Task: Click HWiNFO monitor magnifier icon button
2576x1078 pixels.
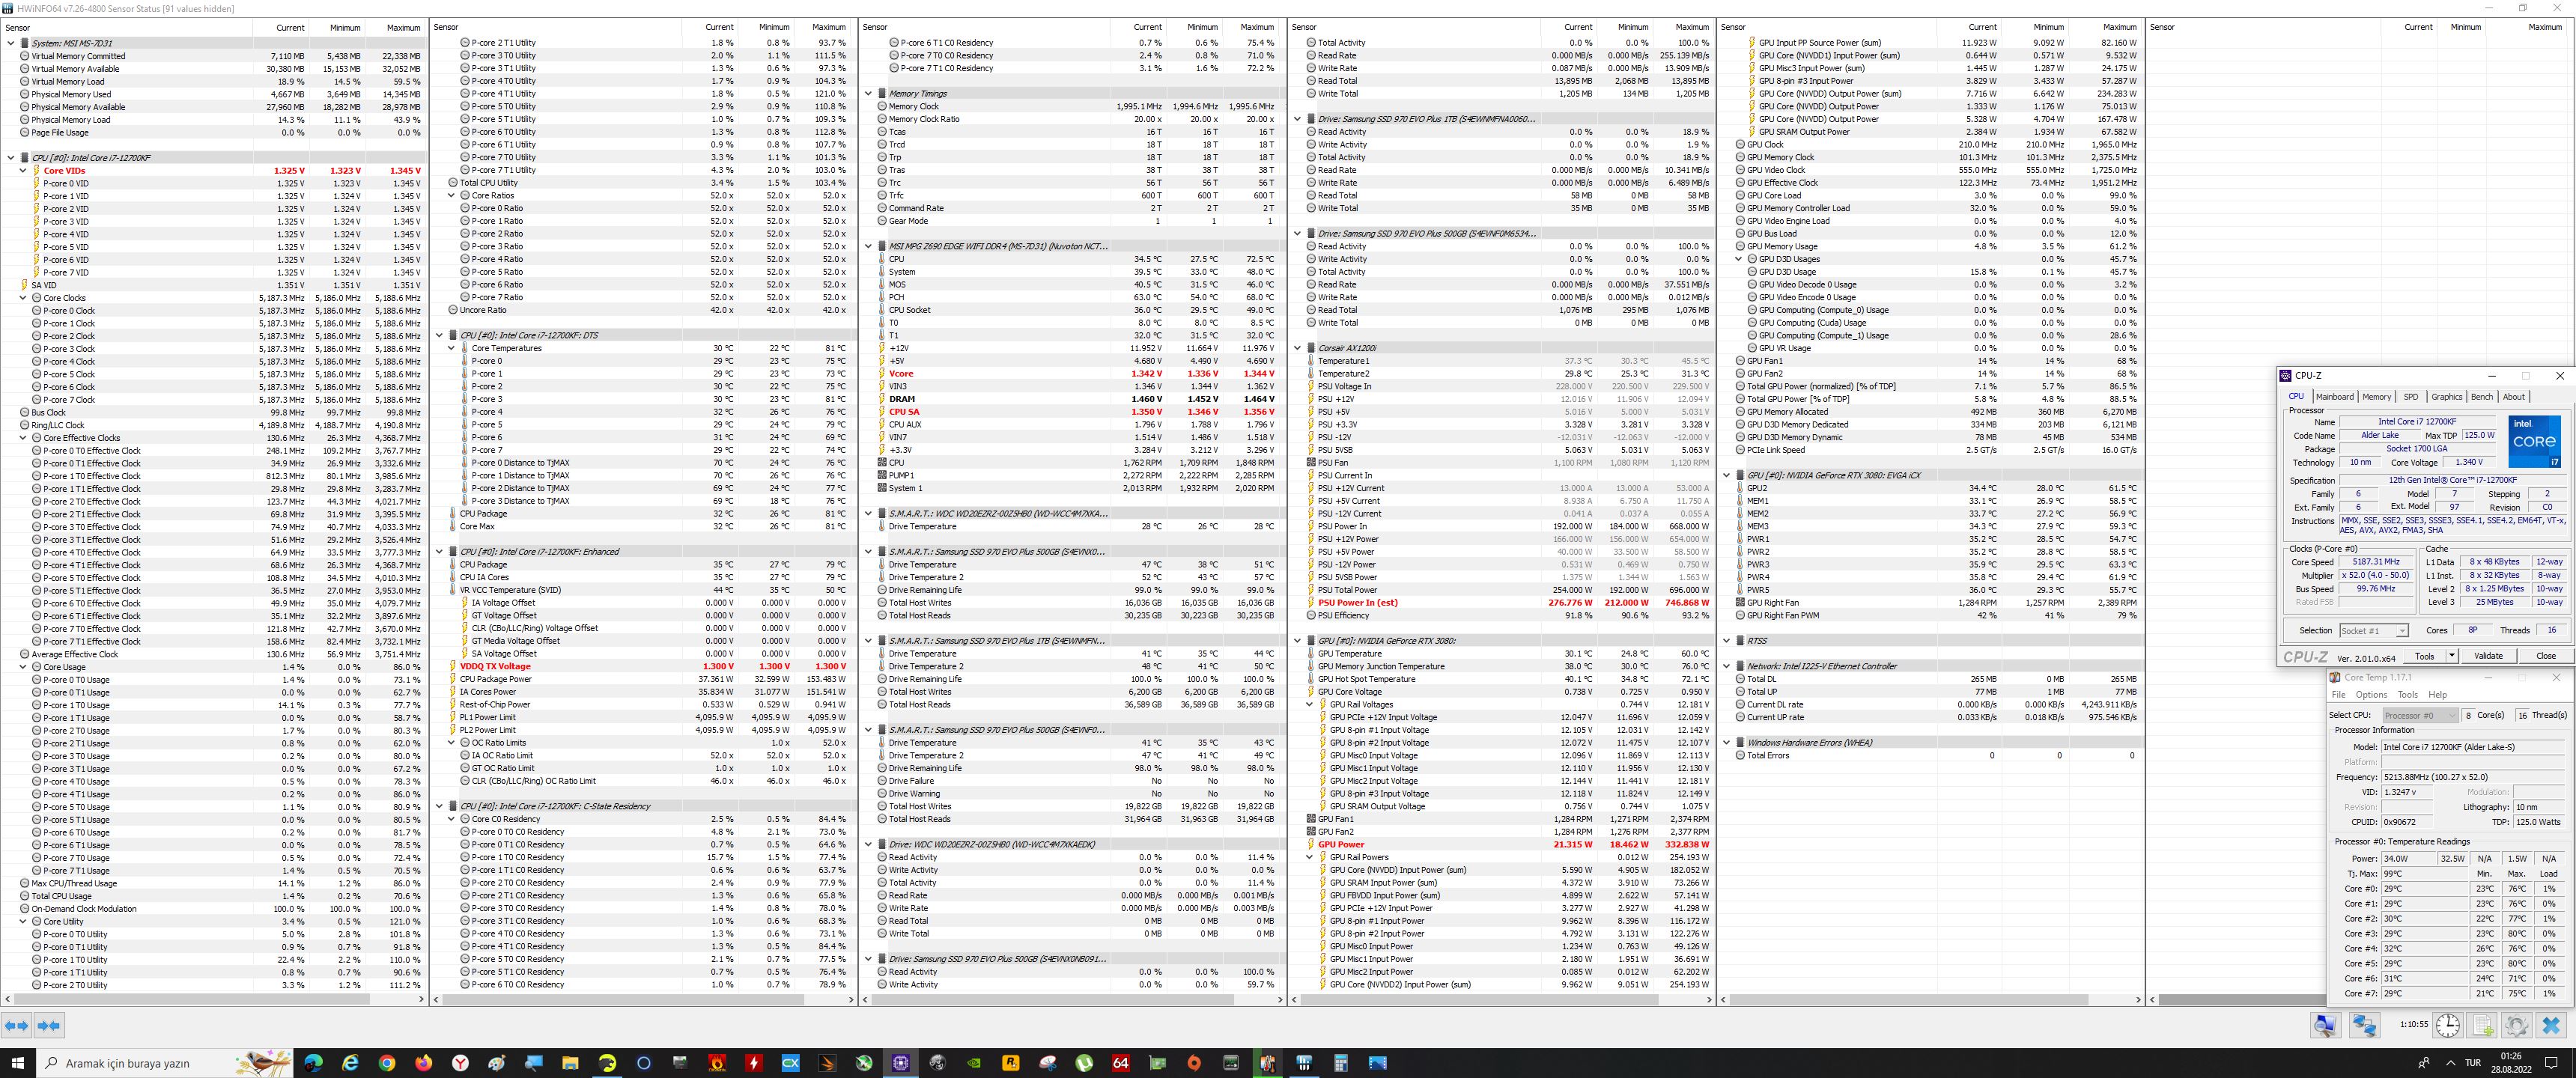Action: tap(2325, 1025)
